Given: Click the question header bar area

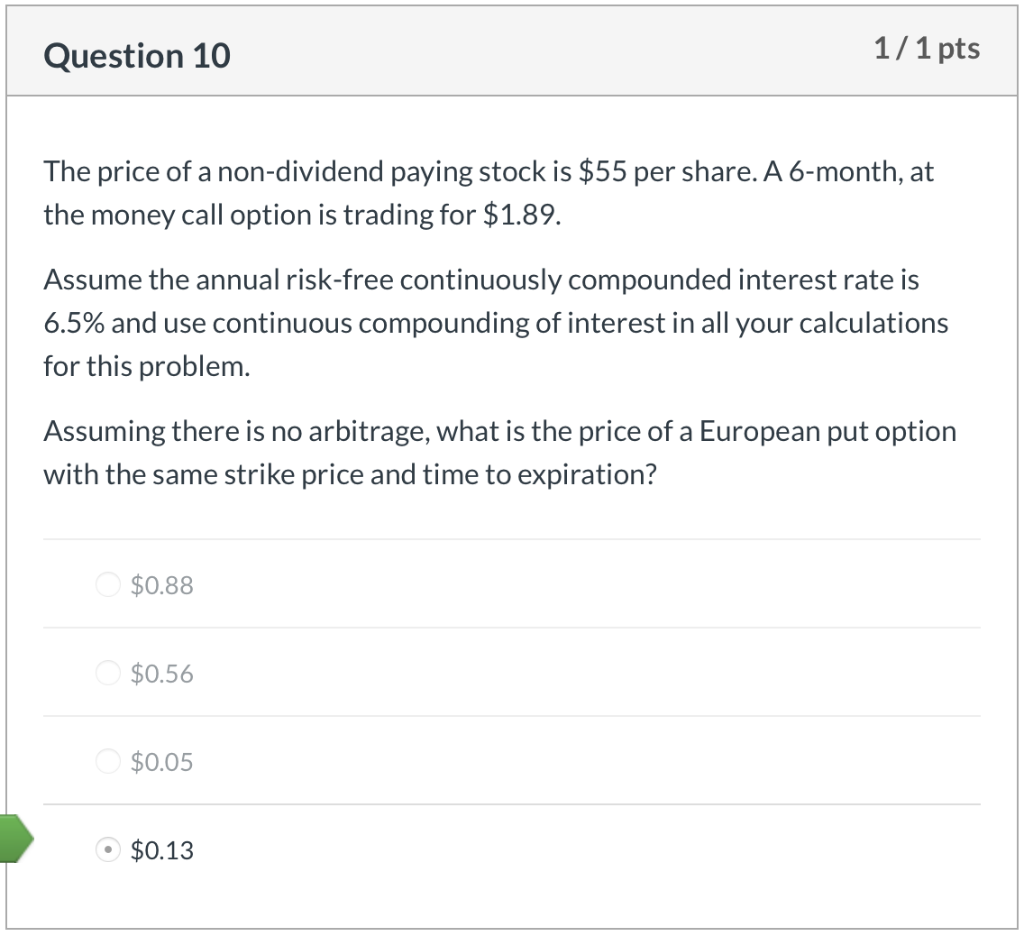Looking at the screenshot, I should (x=512, y=52).
